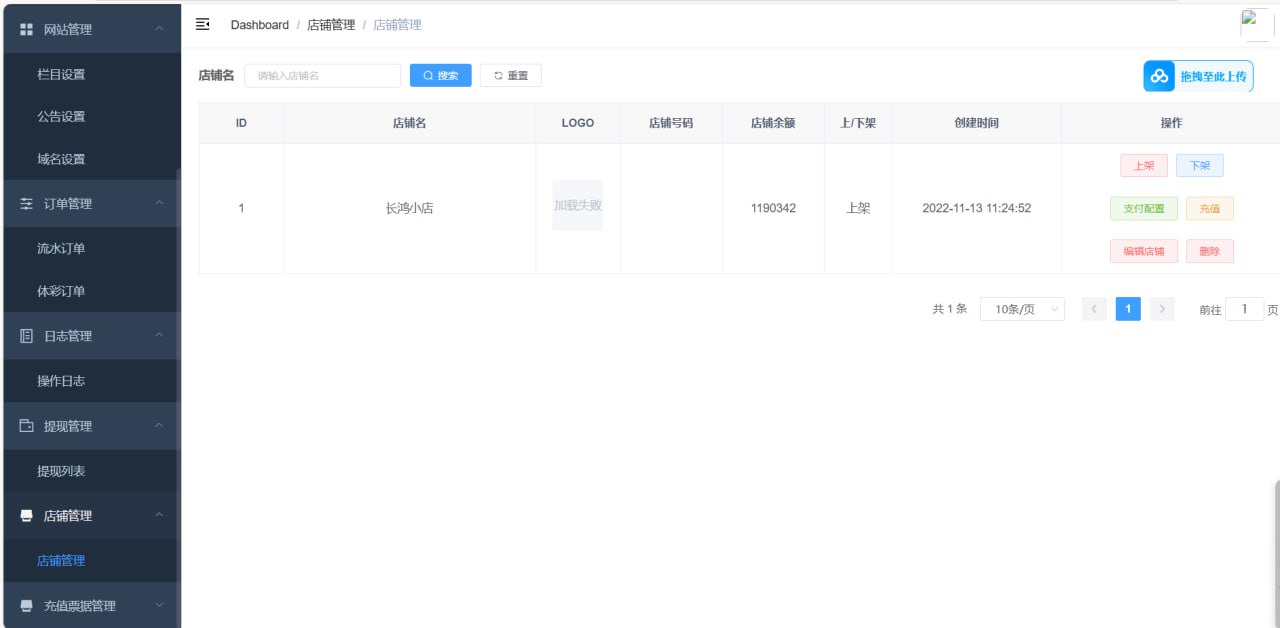Click the 网站管理 grid icon

pyautogui.click(x=27, y=30)
